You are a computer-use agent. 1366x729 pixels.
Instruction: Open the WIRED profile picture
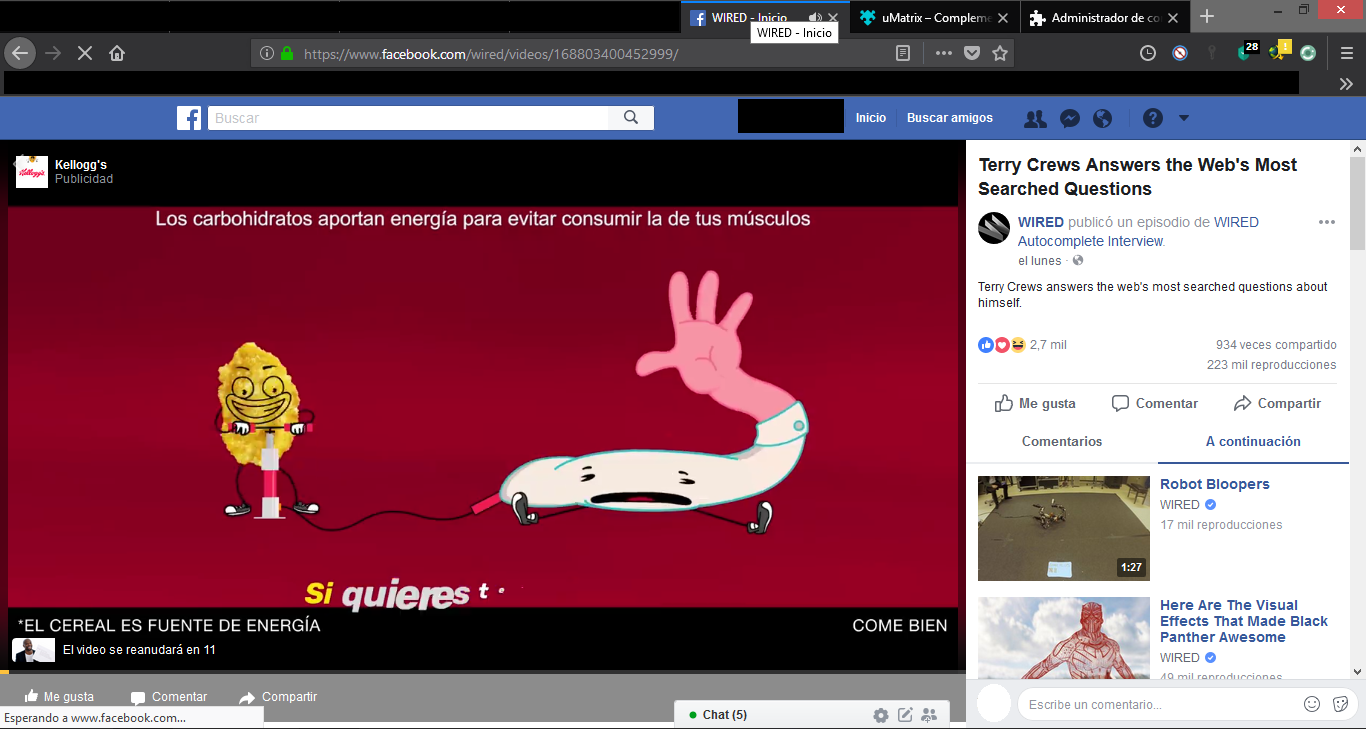coord(994,229)
